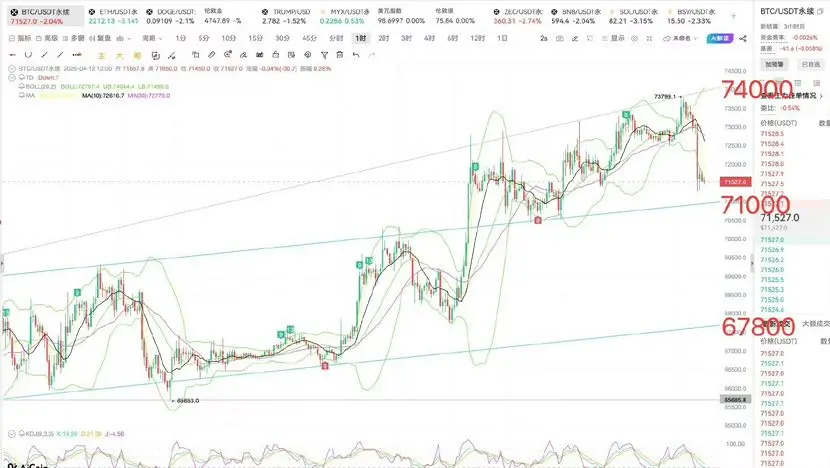
Task: Add a new symbol tab with plus
Action: pos(733,16)
